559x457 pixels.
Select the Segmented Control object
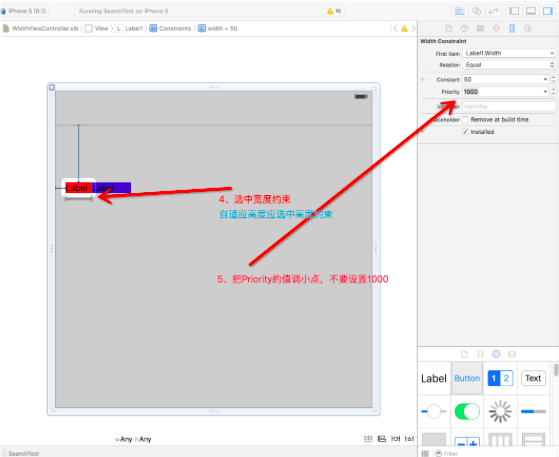pyautogui.click(x=500, y=378)
